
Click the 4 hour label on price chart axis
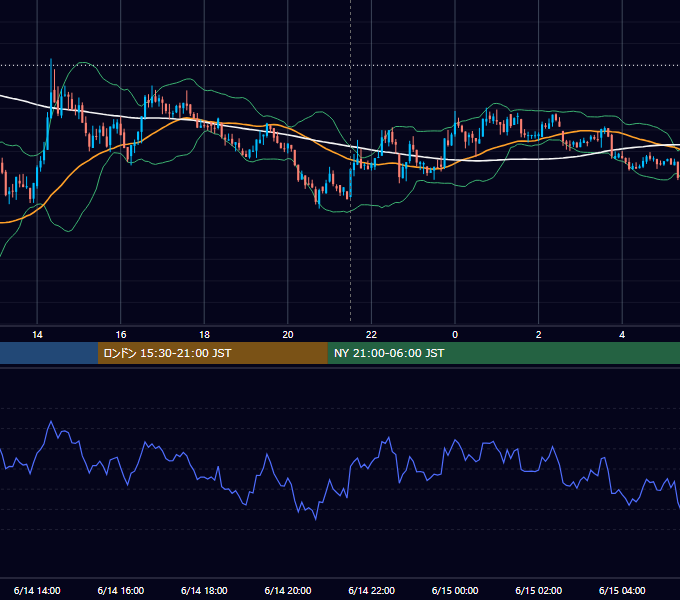pyautogui.click(x=622, y=335)
